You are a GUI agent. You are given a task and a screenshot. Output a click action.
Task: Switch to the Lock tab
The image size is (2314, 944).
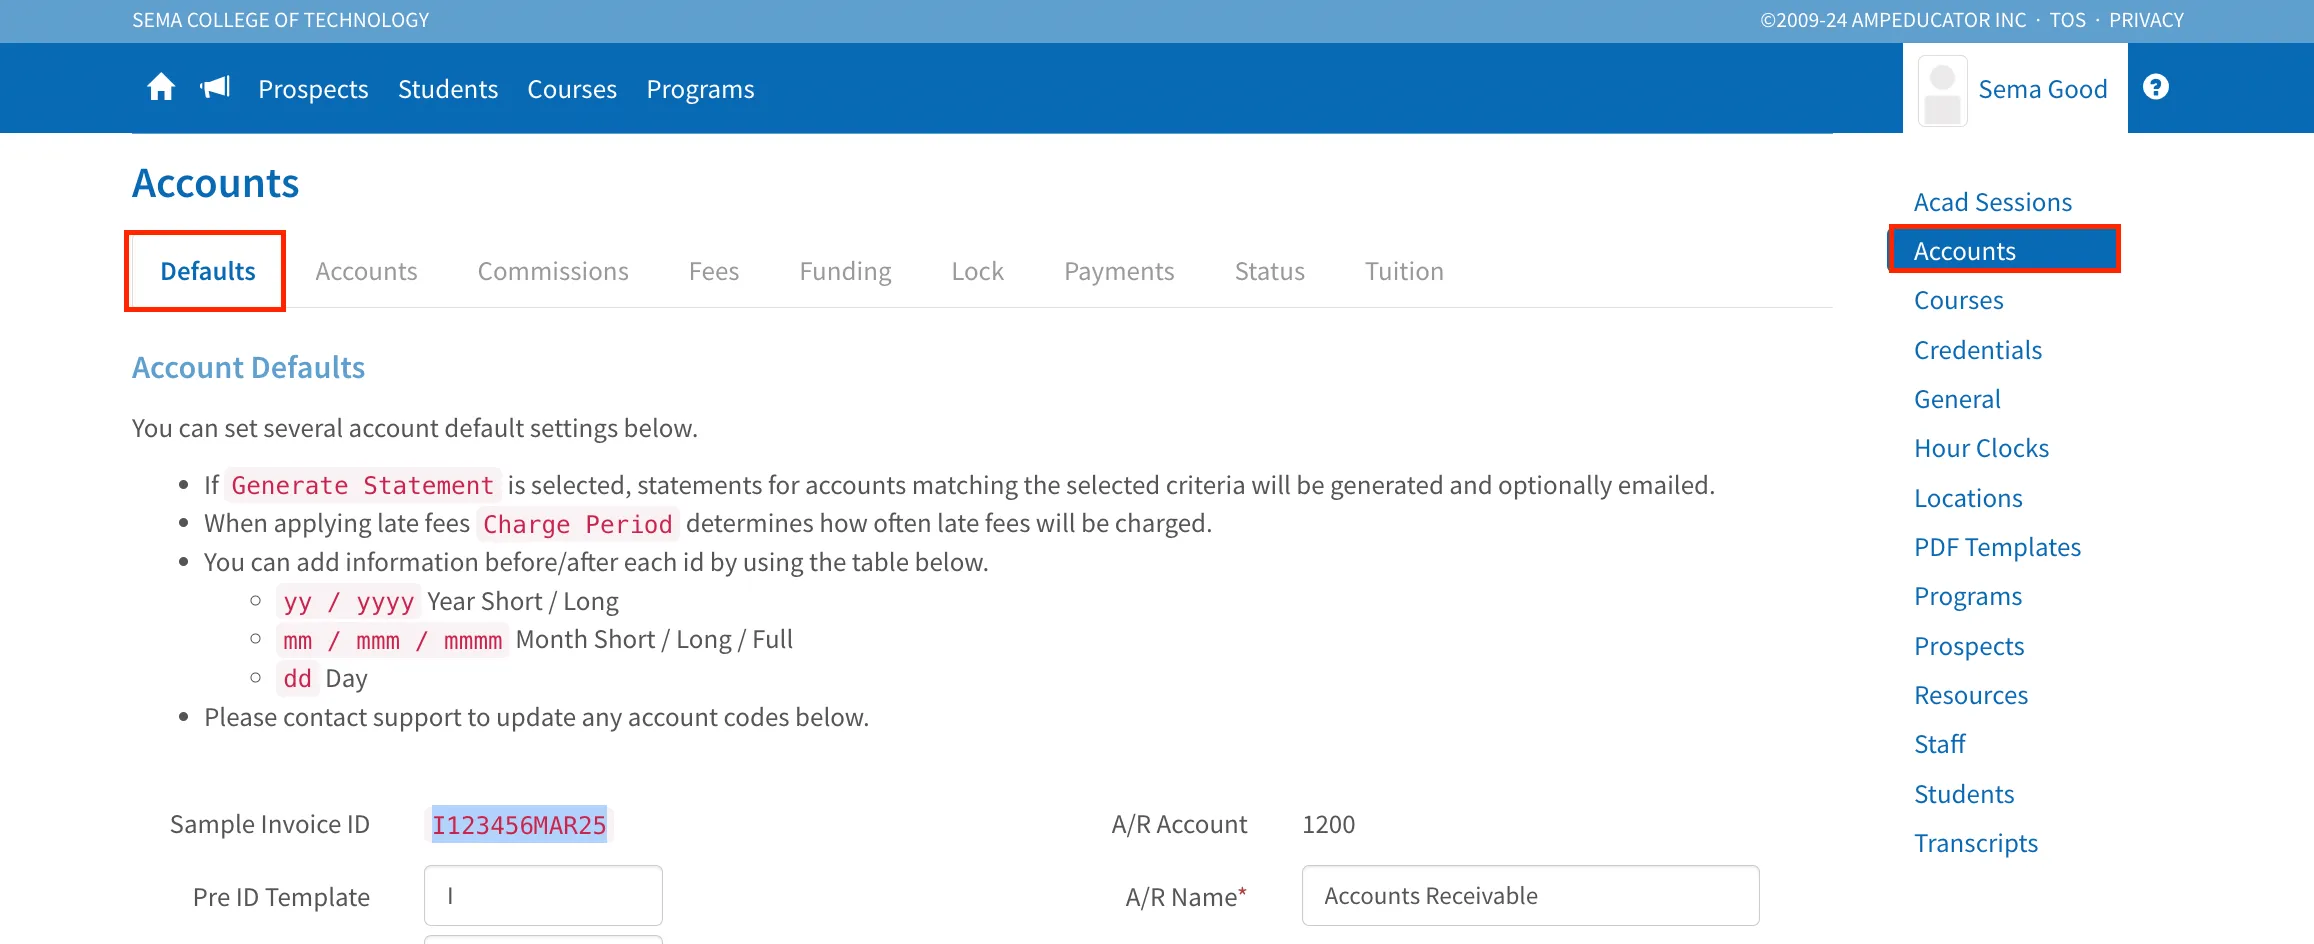[x=977, y=271]
